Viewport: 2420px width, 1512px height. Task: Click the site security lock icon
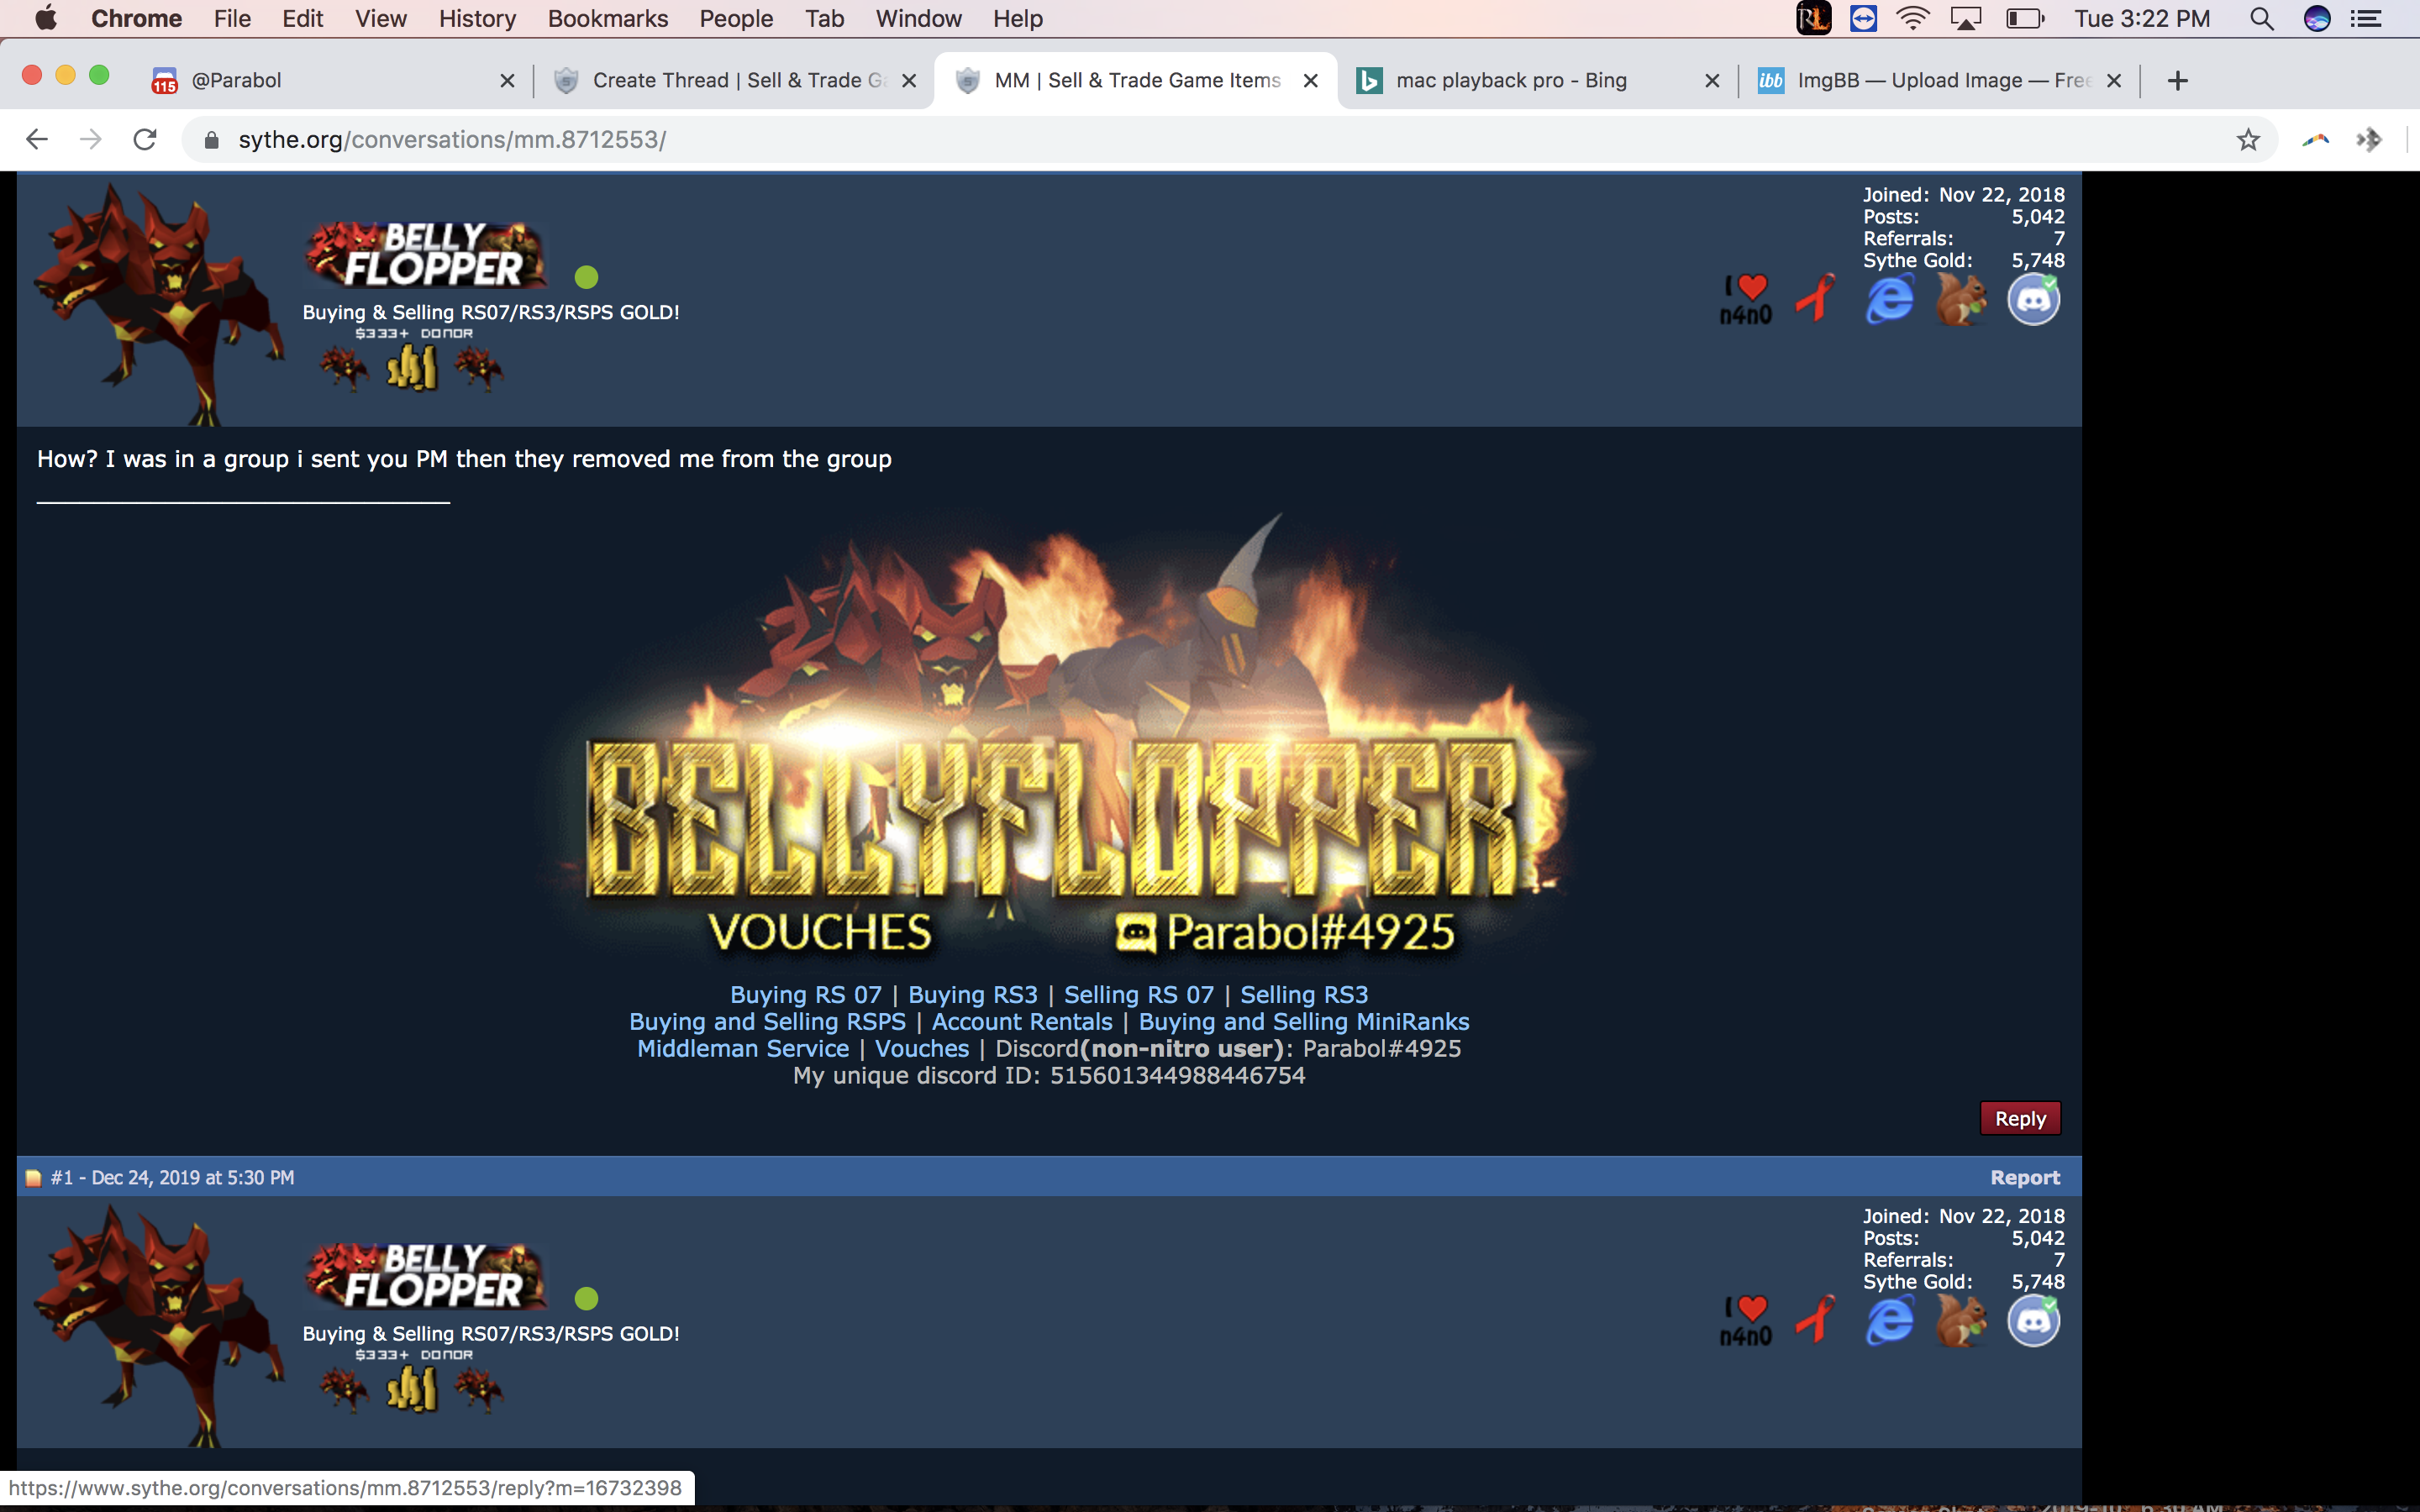pyautogui.click(x=211, y=140)
